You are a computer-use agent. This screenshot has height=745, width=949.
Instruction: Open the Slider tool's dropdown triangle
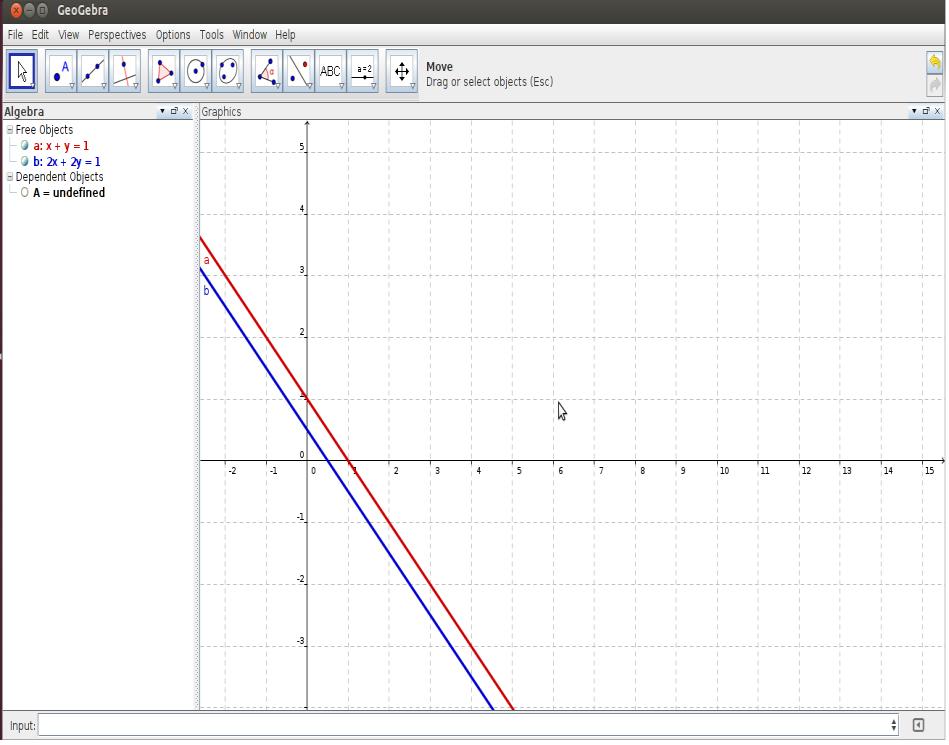click(x=374, y=87)
